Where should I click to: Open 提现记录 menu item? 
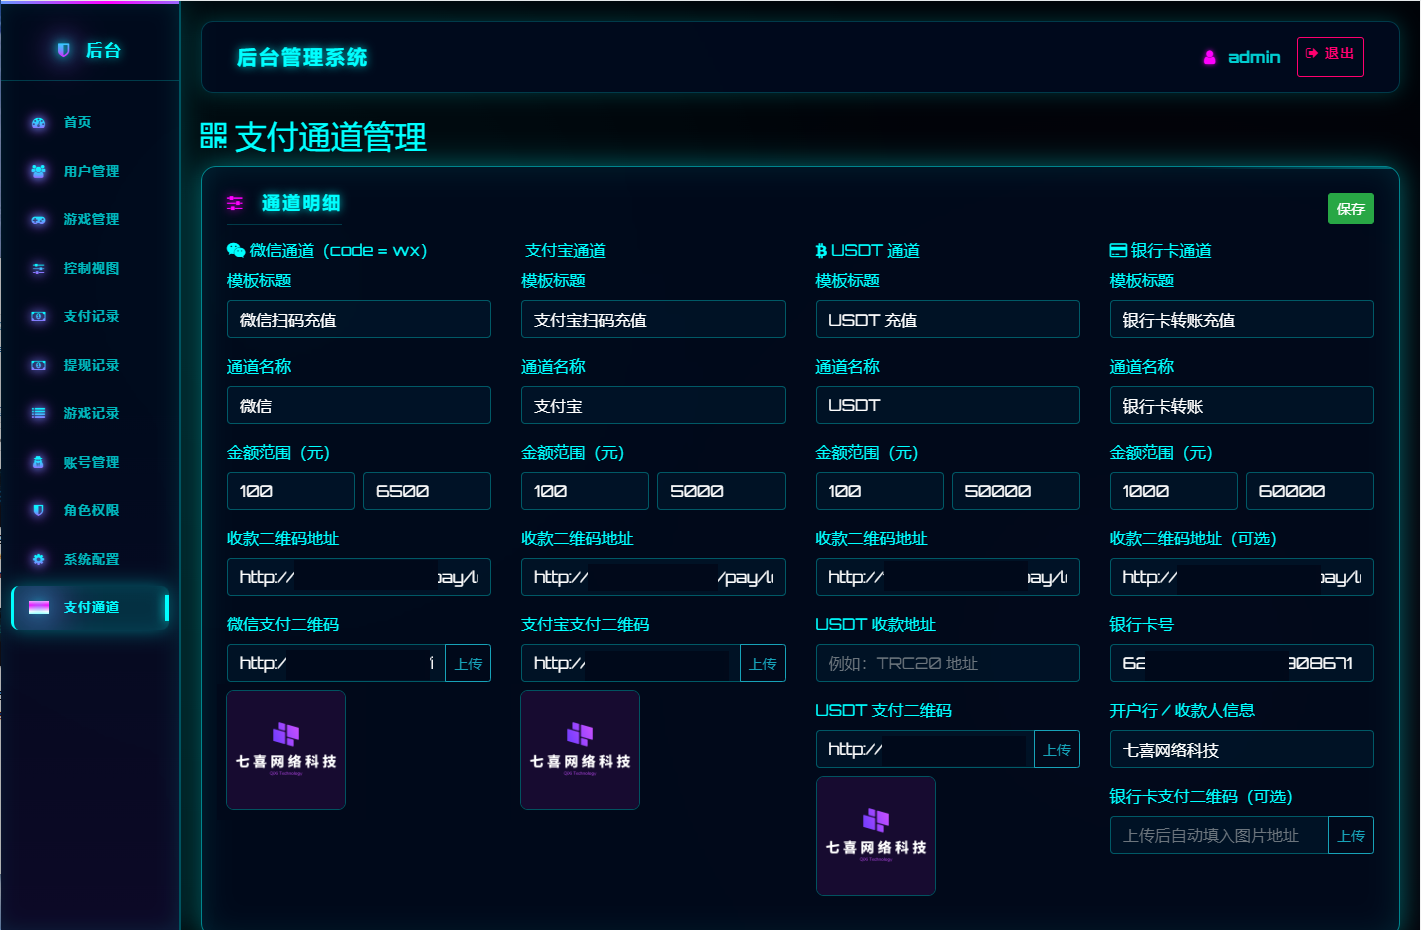(91, 365)
